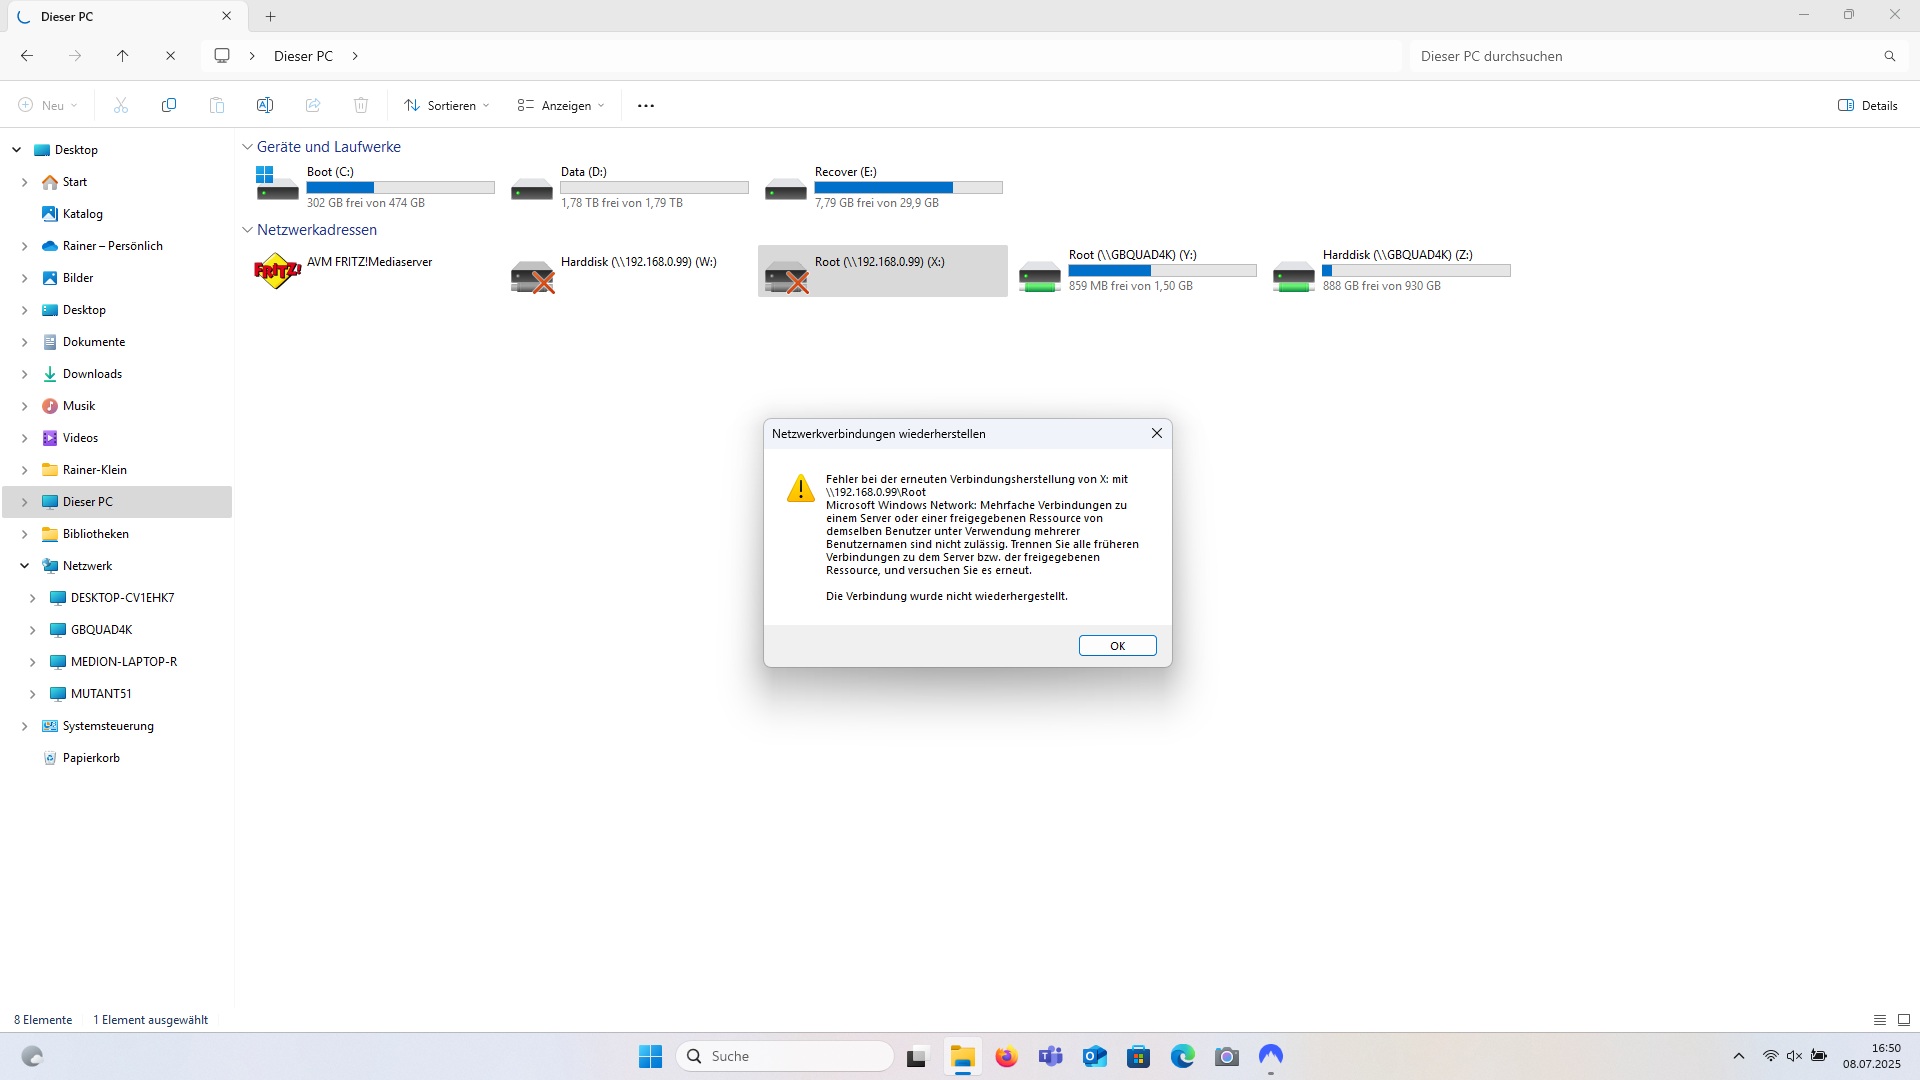
Task: Click the Recover (E:) usage bar
Action: [908, 187]
